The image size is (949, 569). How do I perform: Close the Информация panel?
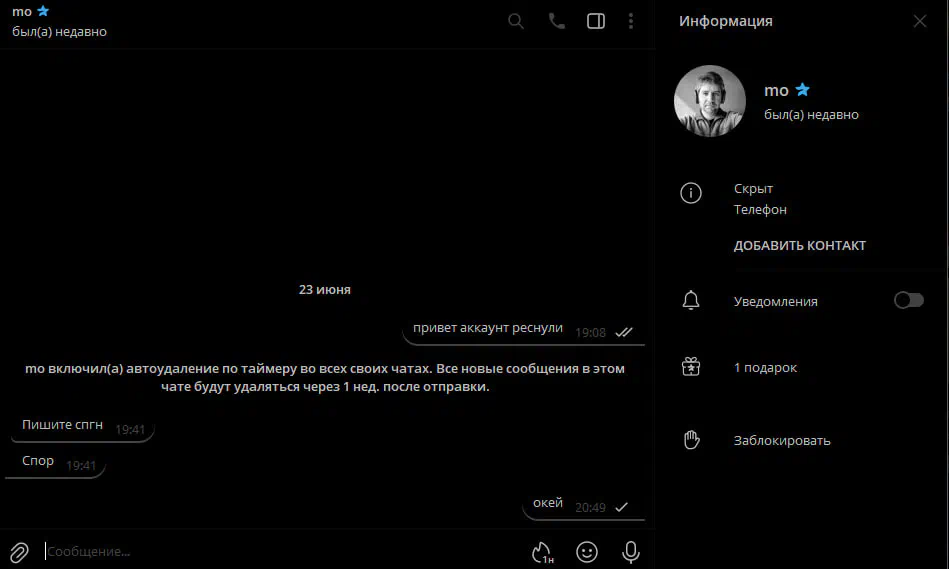919,21
